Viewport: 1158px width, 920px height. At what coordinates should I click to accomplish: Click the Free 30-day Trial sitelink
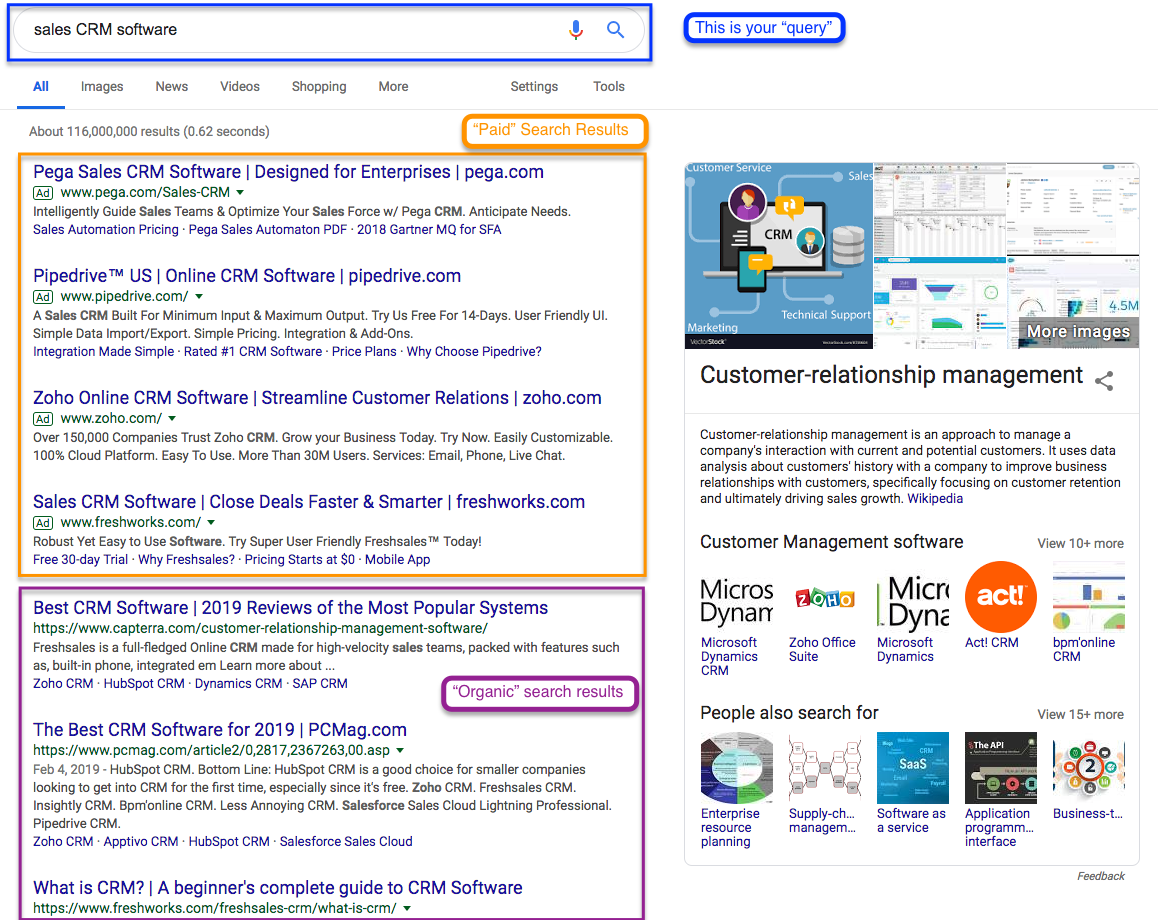pos(80,560)
